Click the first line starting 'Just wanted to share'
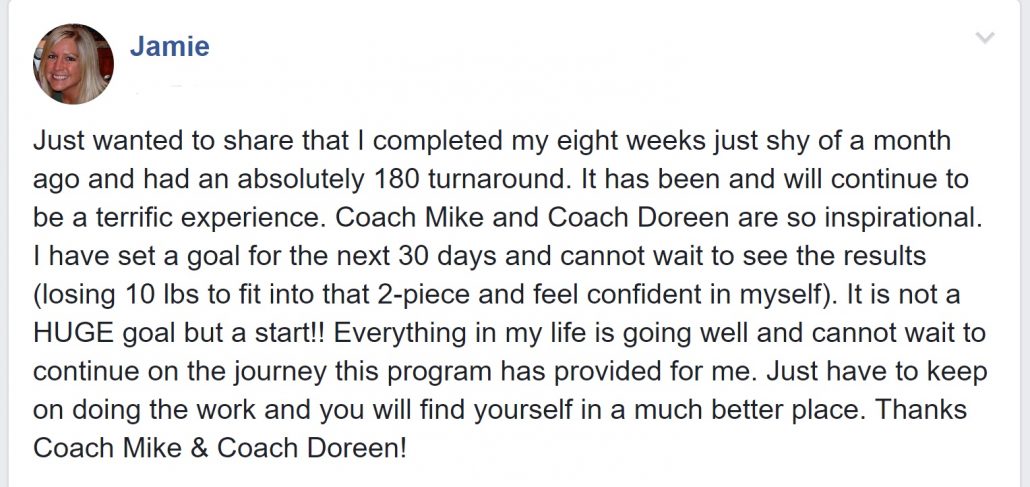Screen dimensions: 1030x487 491,141
